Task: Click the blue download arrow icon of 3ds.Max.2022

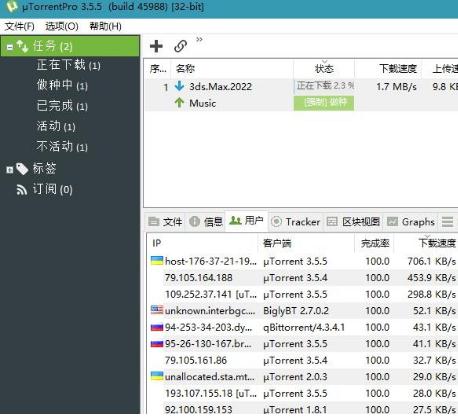Action: [179, 86]
